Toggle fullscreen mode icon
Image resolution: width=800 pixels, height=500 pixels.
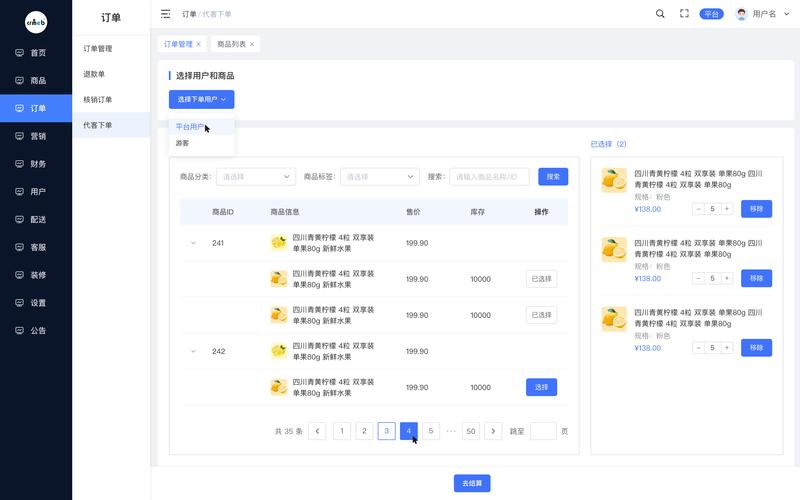[x=685, y=14]
